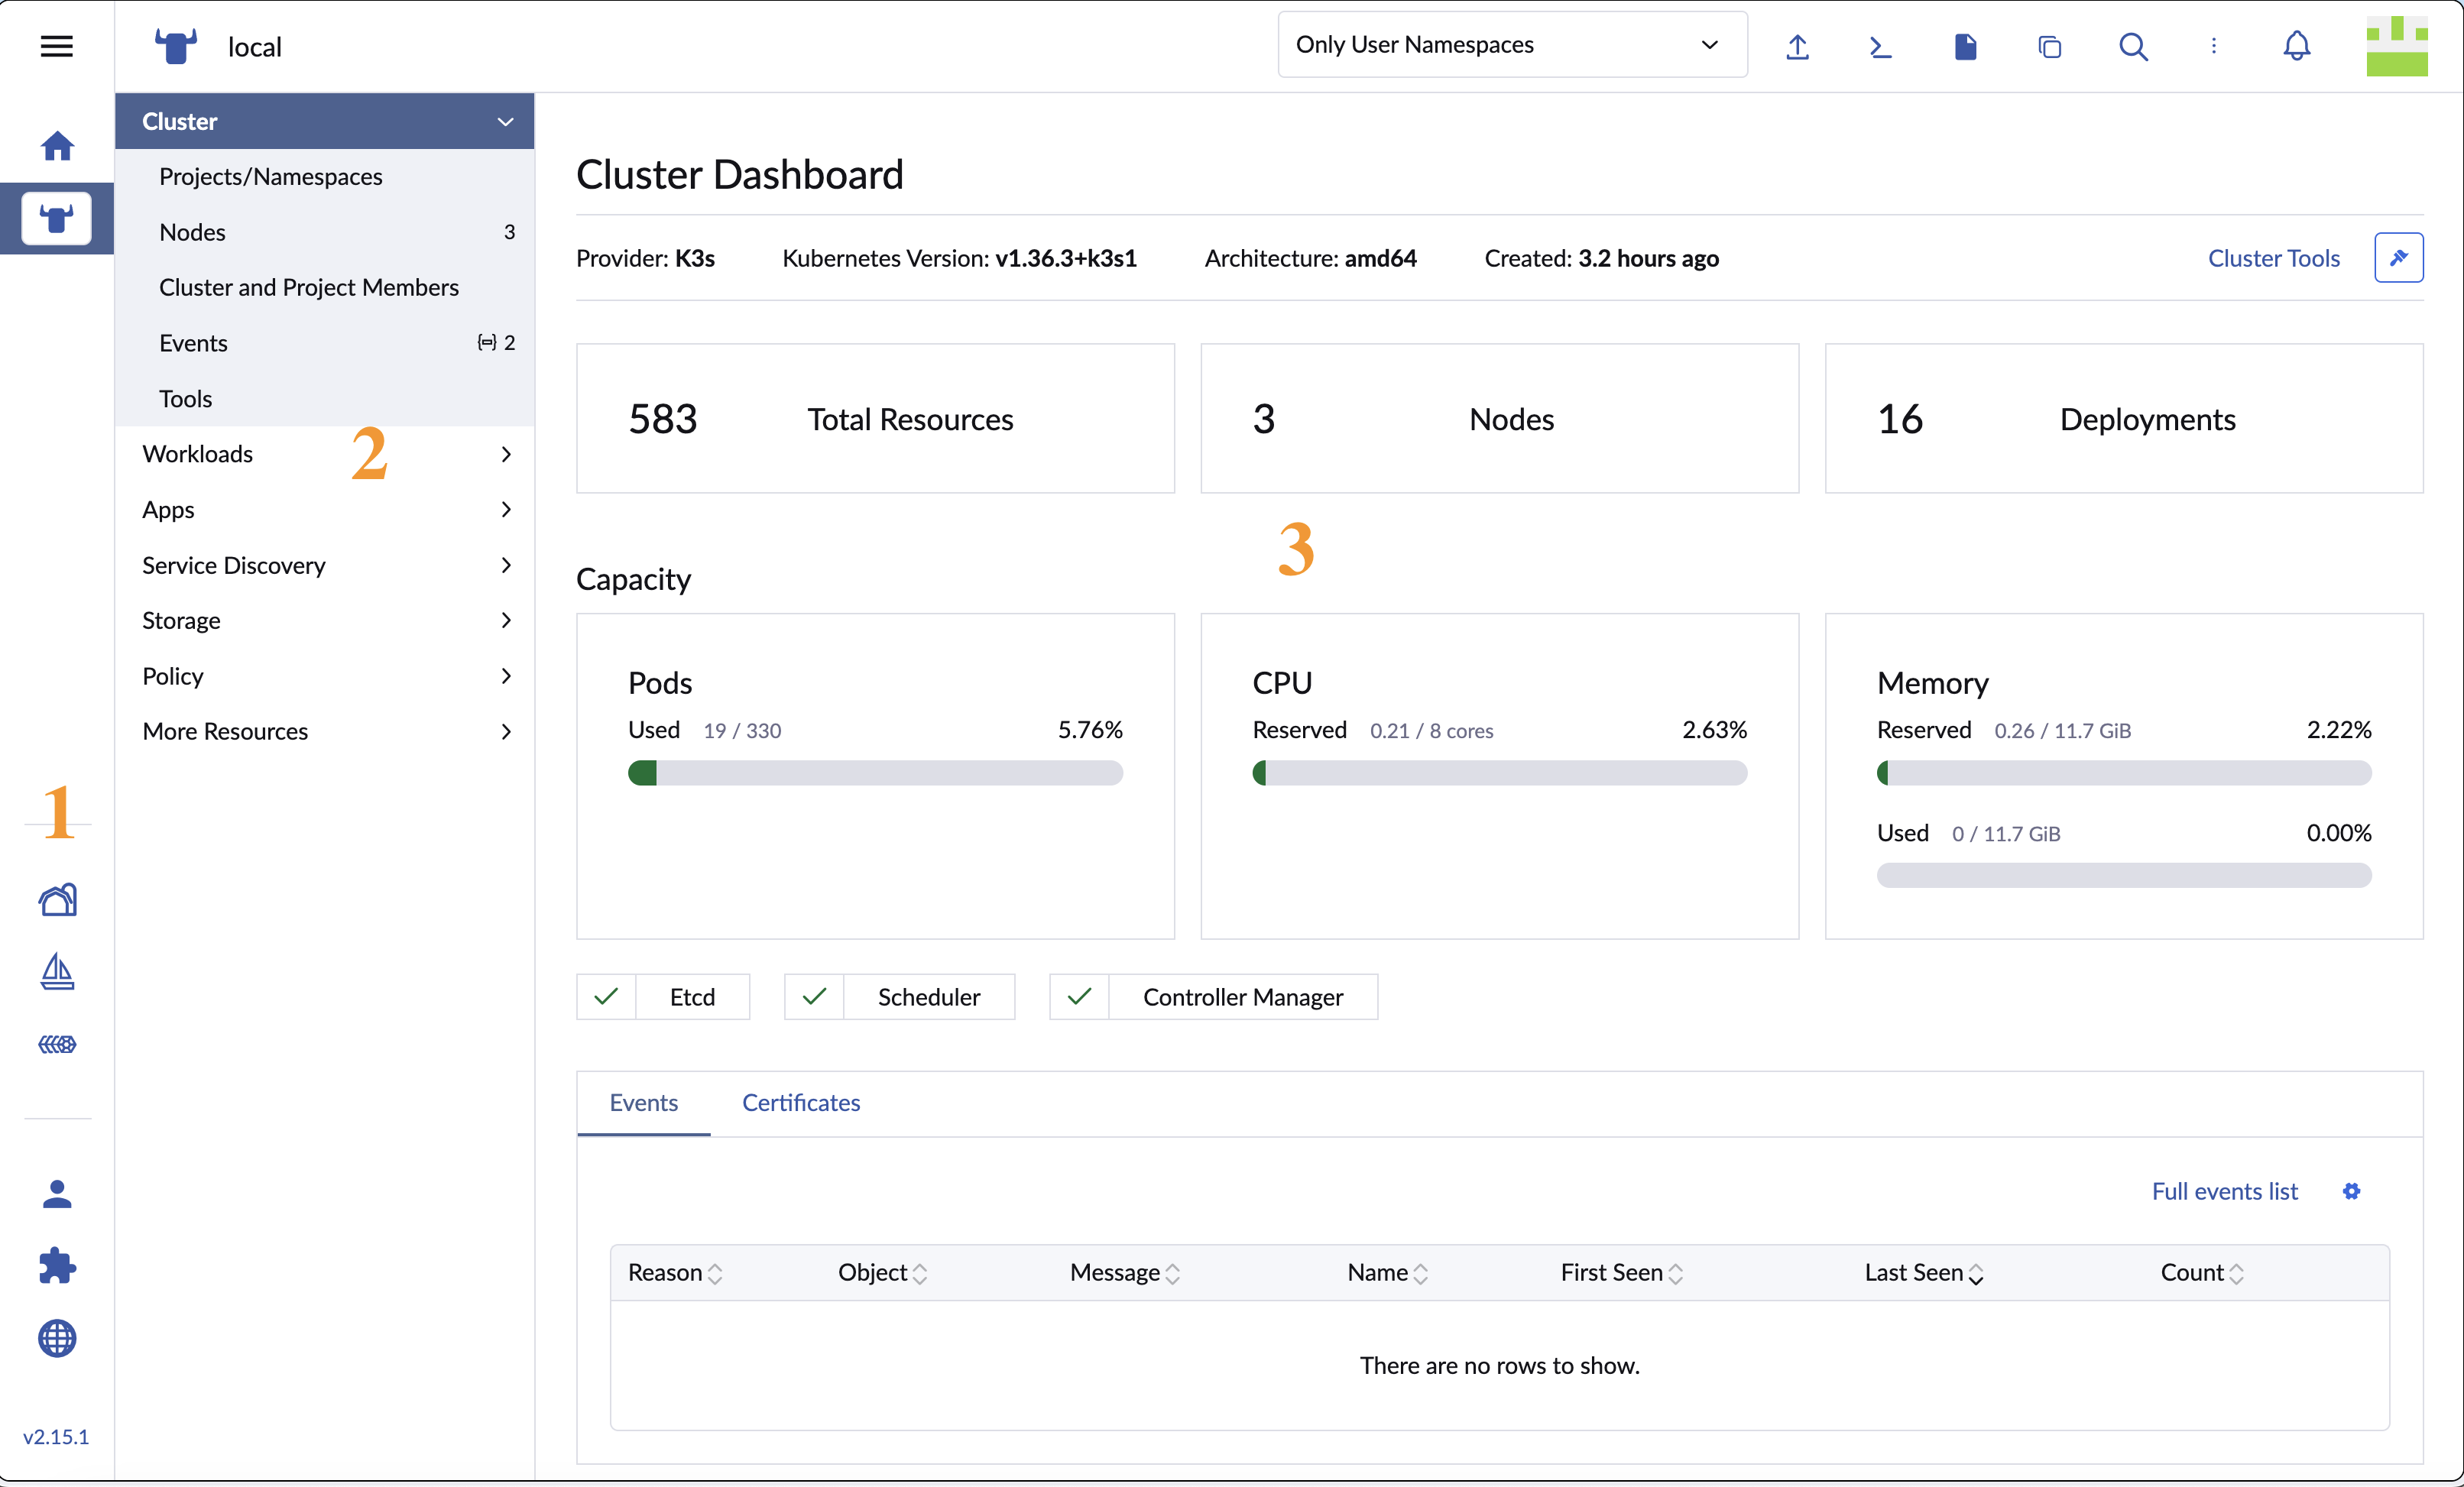Open Users & Authentication person icon
Viewport: 2464px width, 1487px height.
pos(57,1194)
